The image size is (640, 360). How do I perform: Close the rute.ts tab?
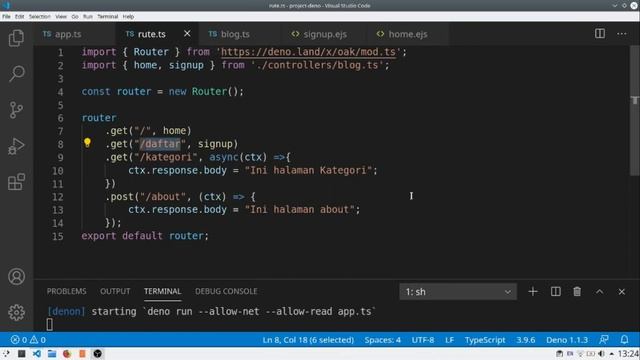tap(187, 33)
